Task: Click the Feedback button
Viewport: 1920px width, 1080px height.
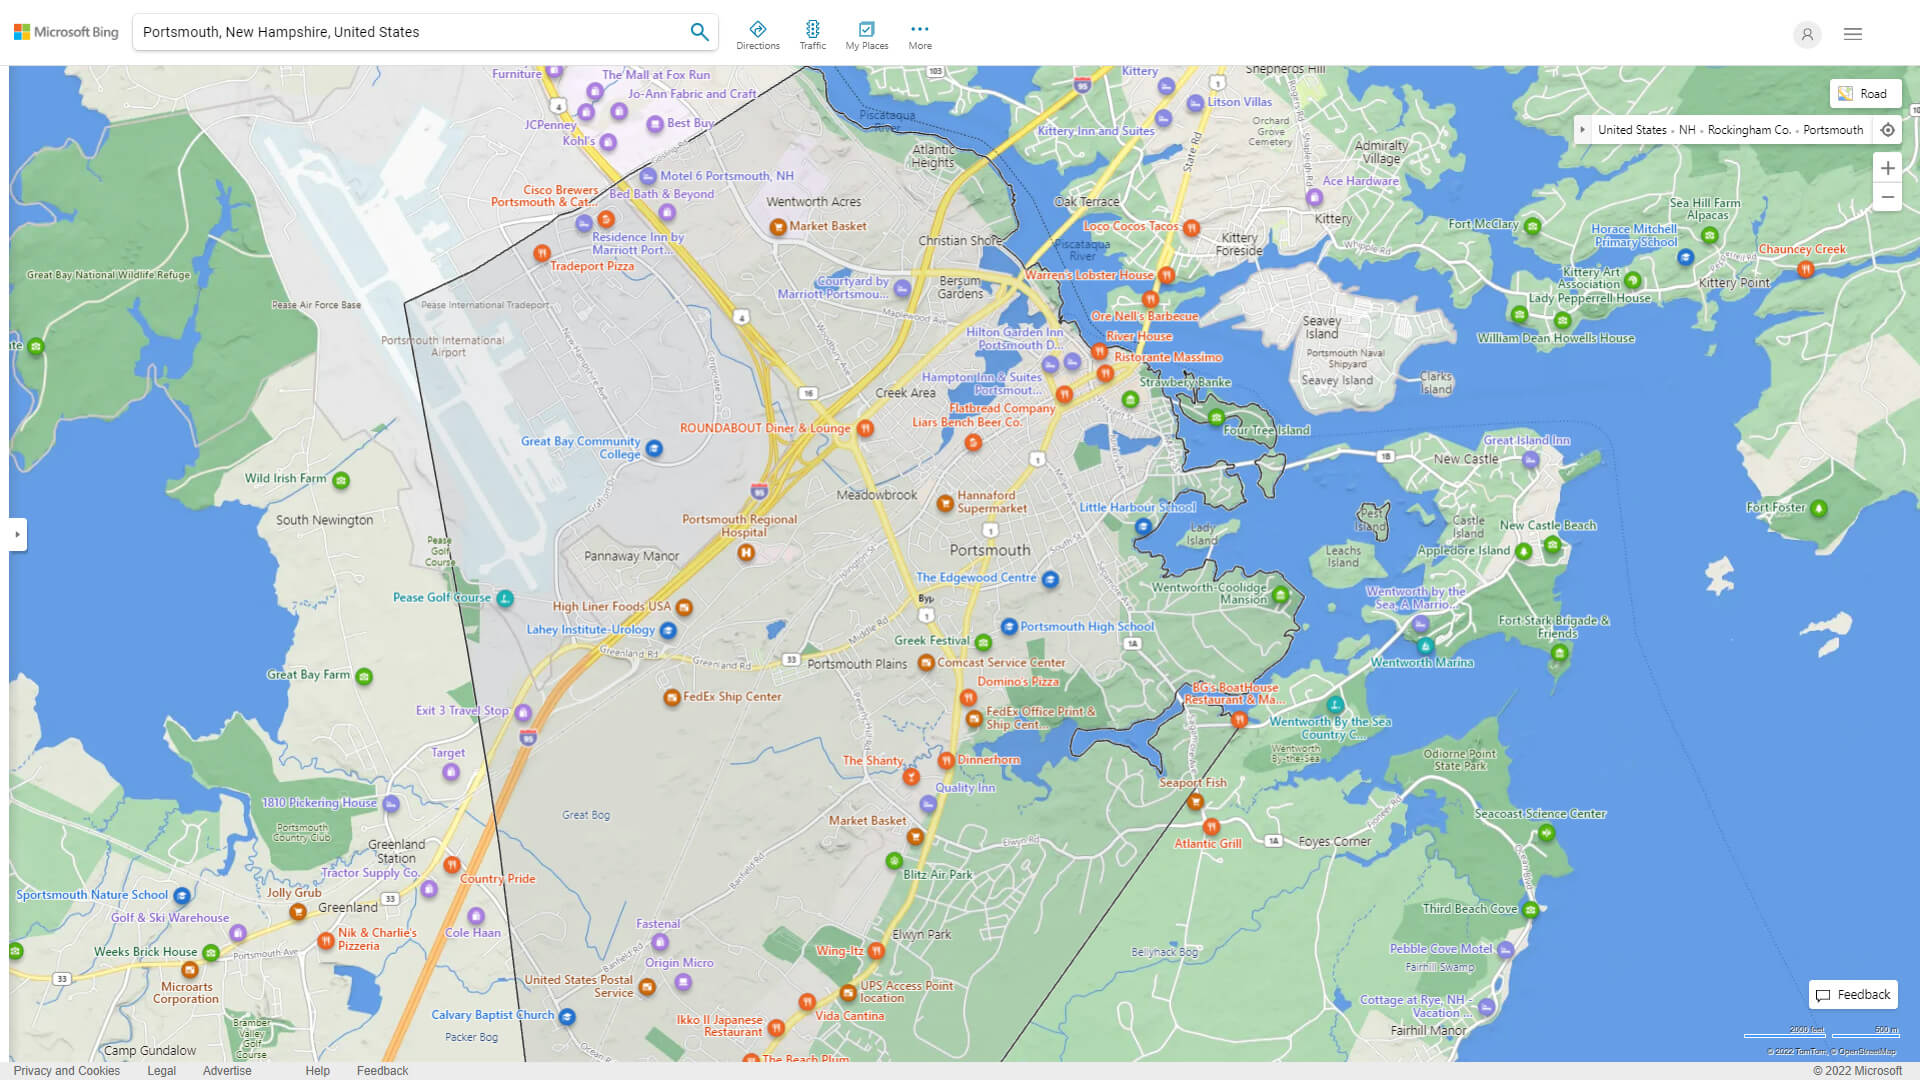Action: click(x=1853, y=994)
